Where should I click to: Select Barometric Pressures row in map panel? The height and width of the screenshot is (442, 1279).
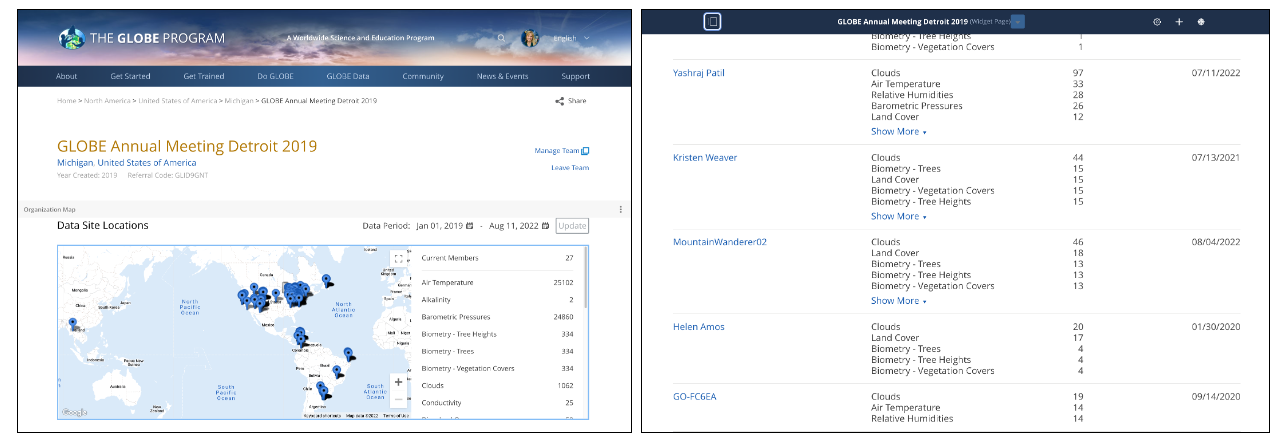[497, 317]
